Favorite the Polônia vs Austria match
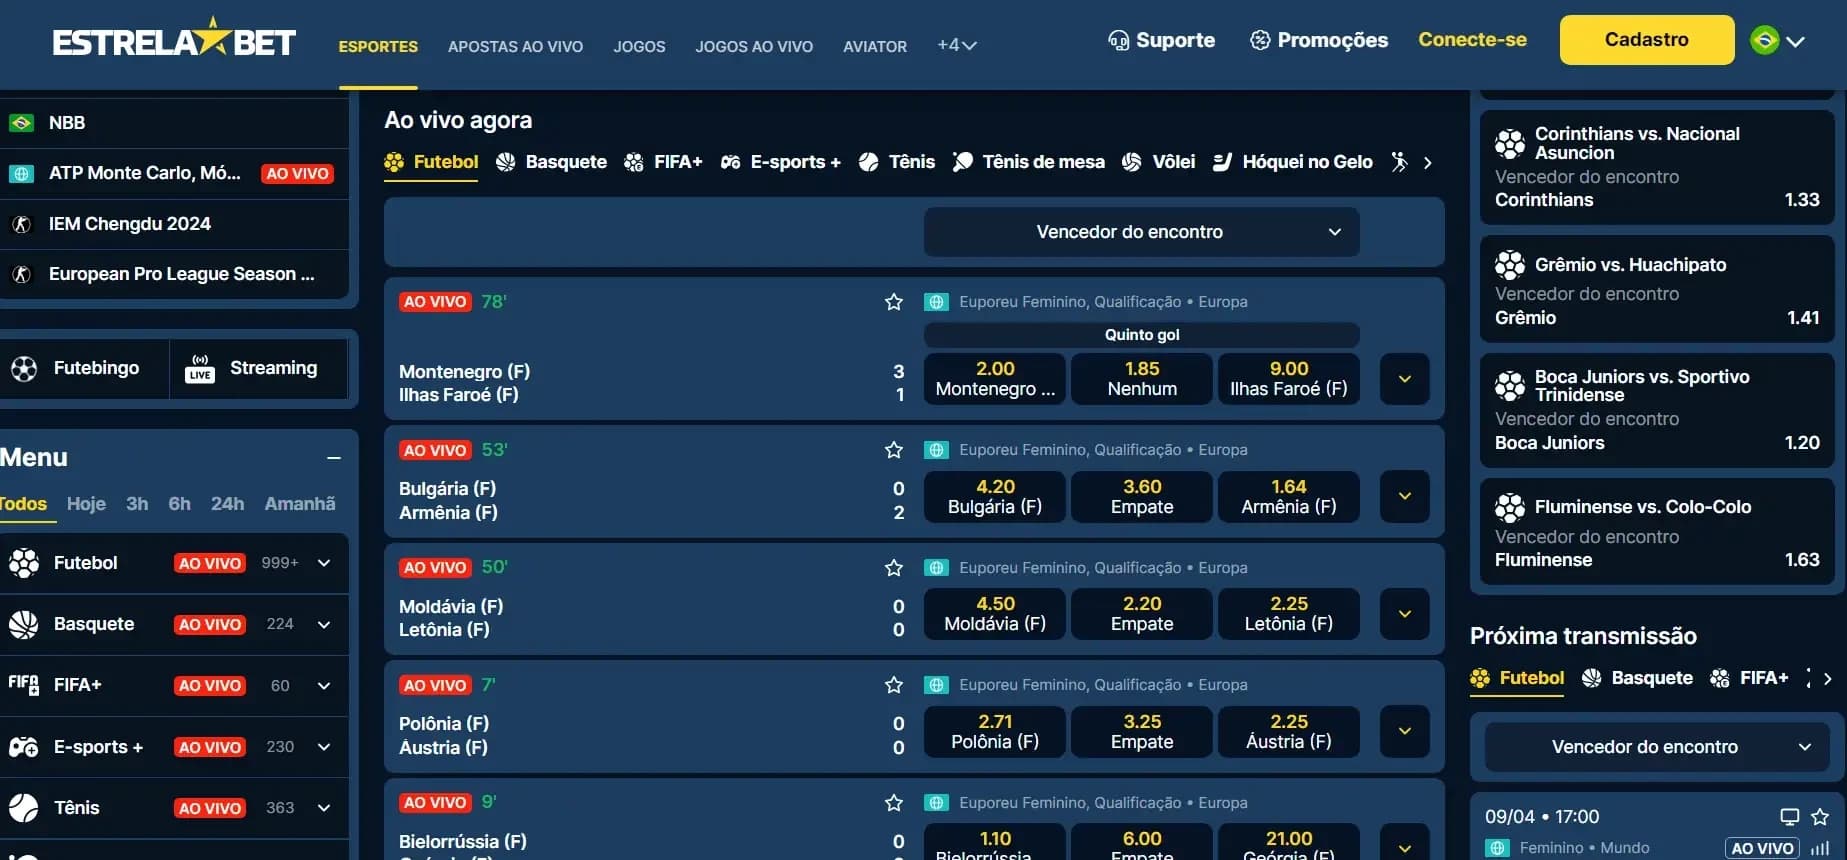The height and width of the screenshot is (860, 1847). pos(894,685)
